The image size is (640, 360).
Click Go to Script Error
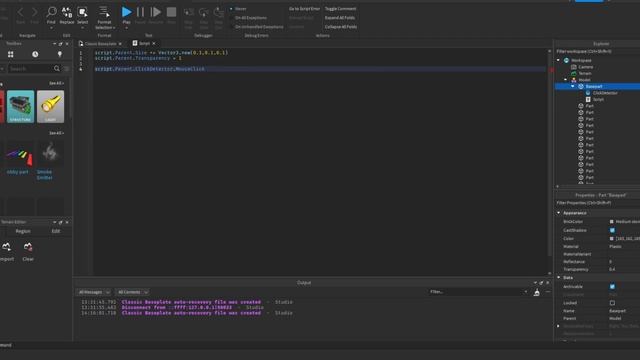304,9
